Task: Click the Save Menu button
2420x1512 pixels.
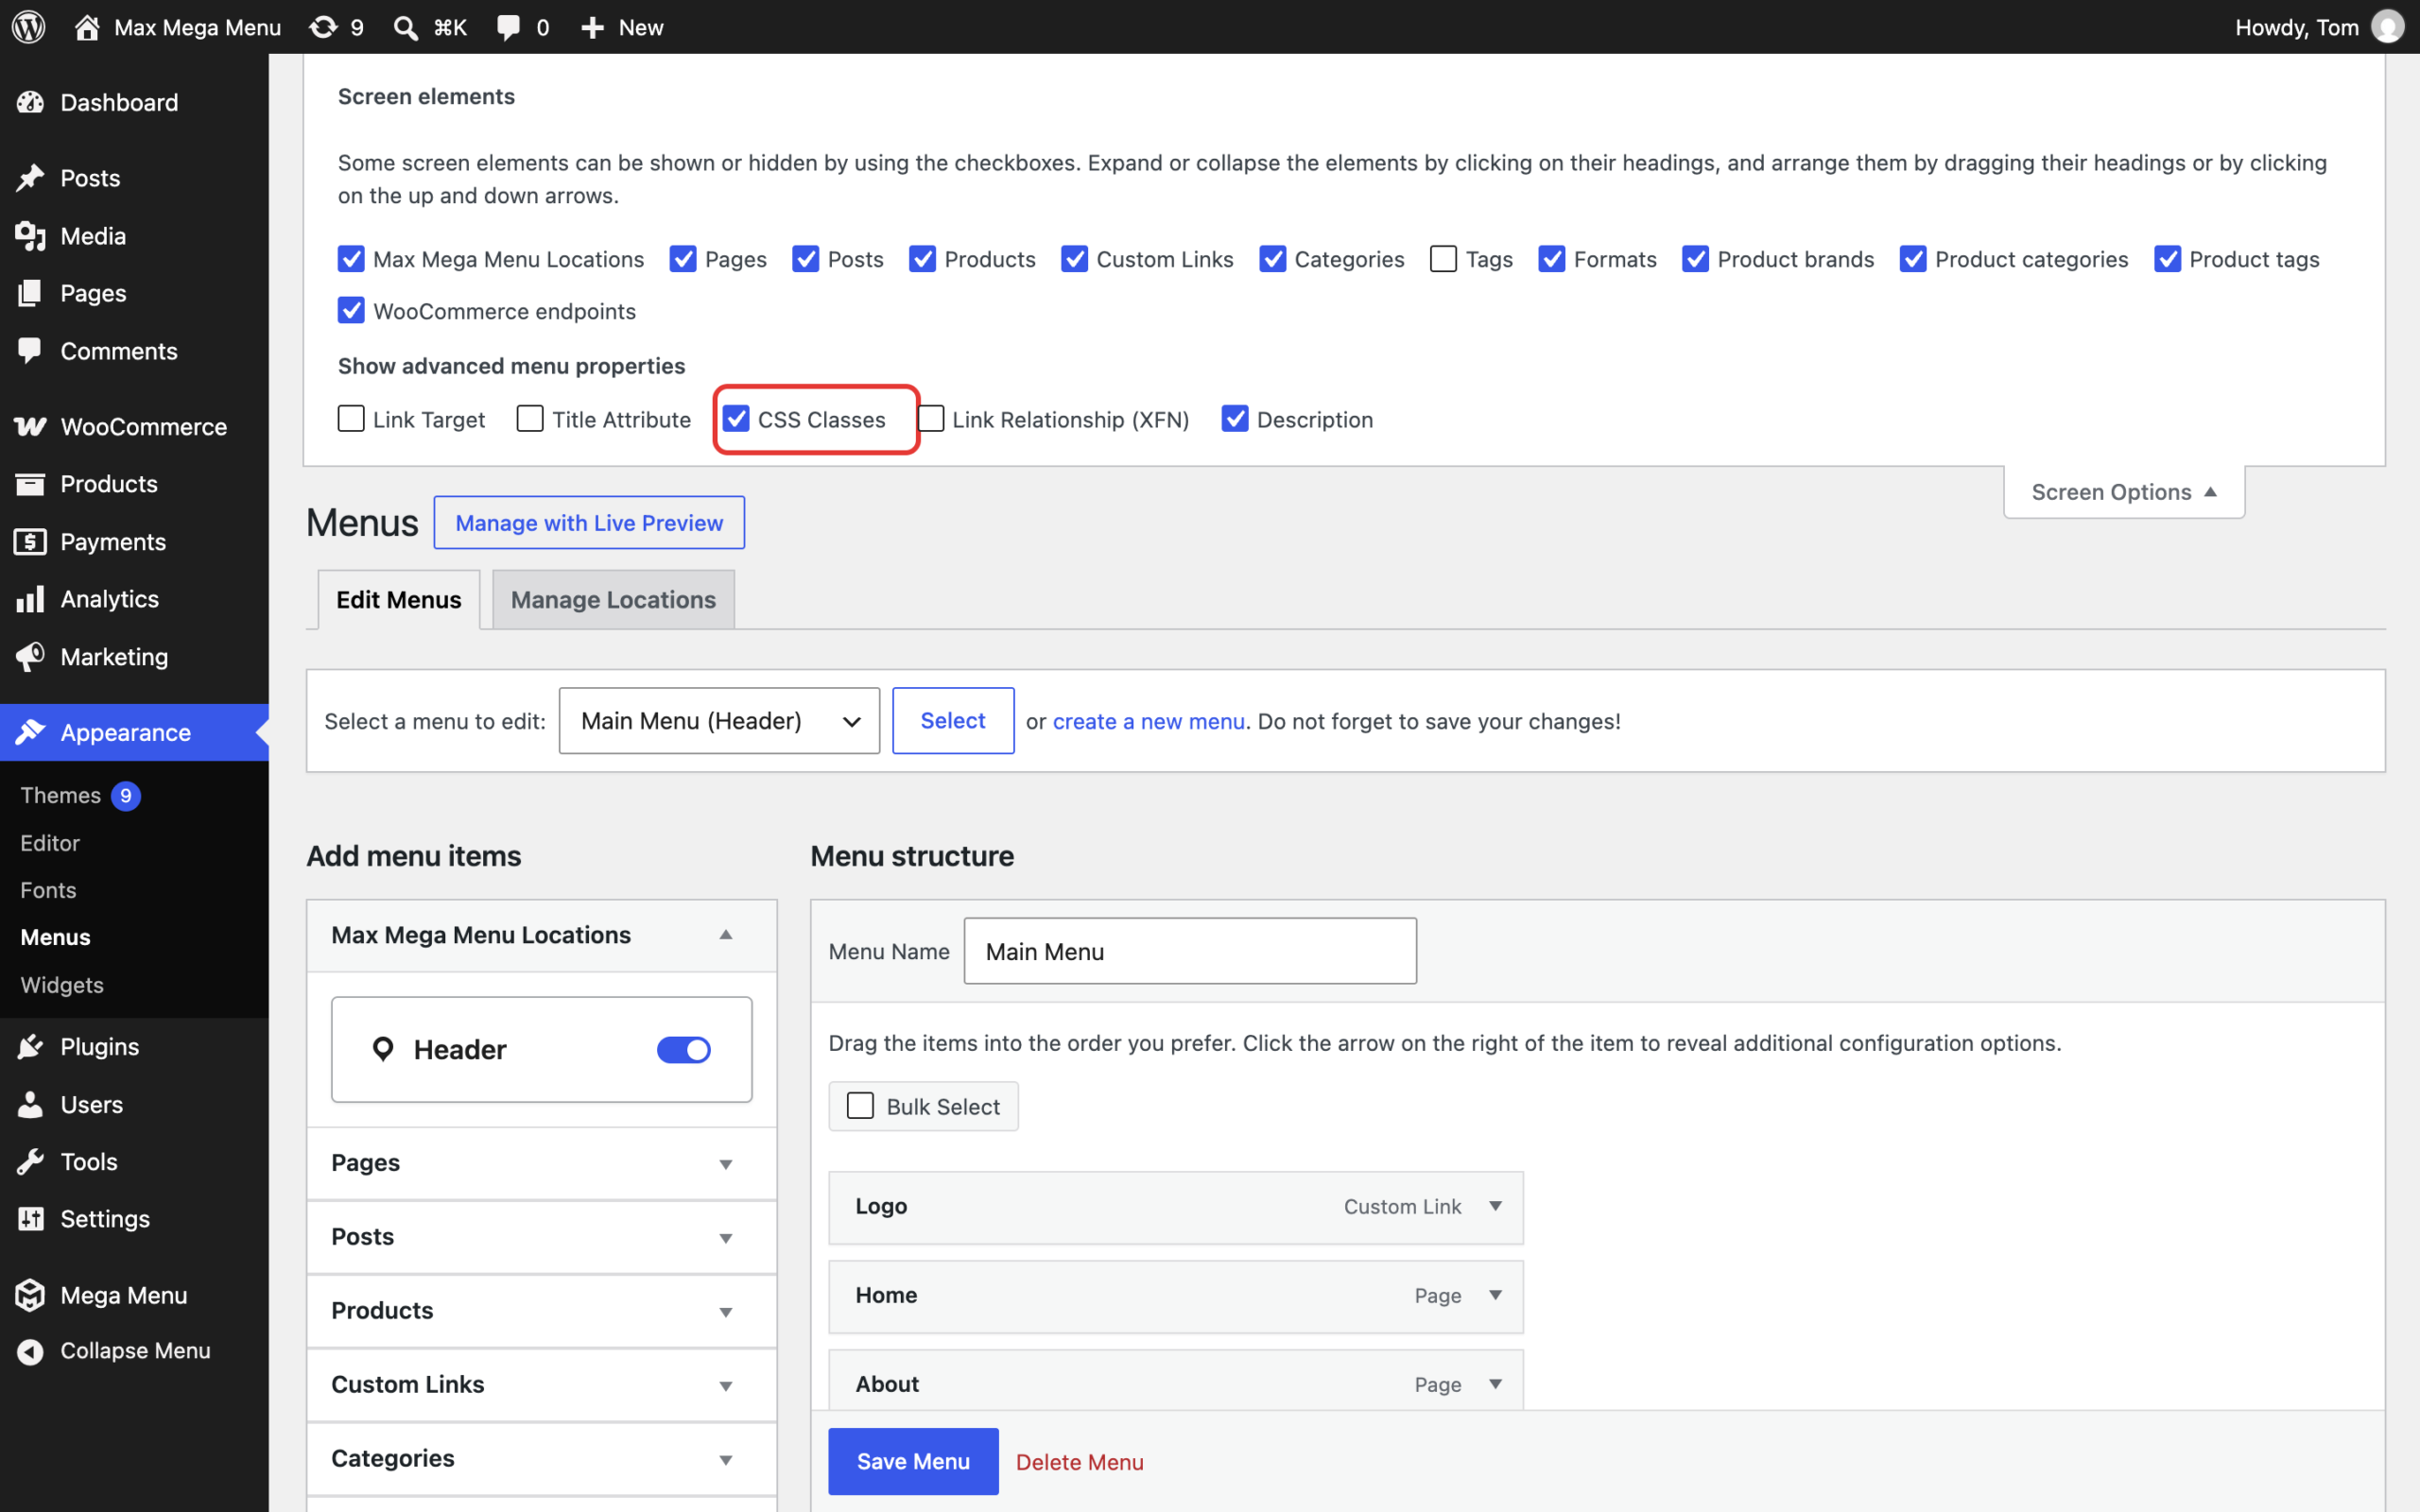Action: [913, 1461]
